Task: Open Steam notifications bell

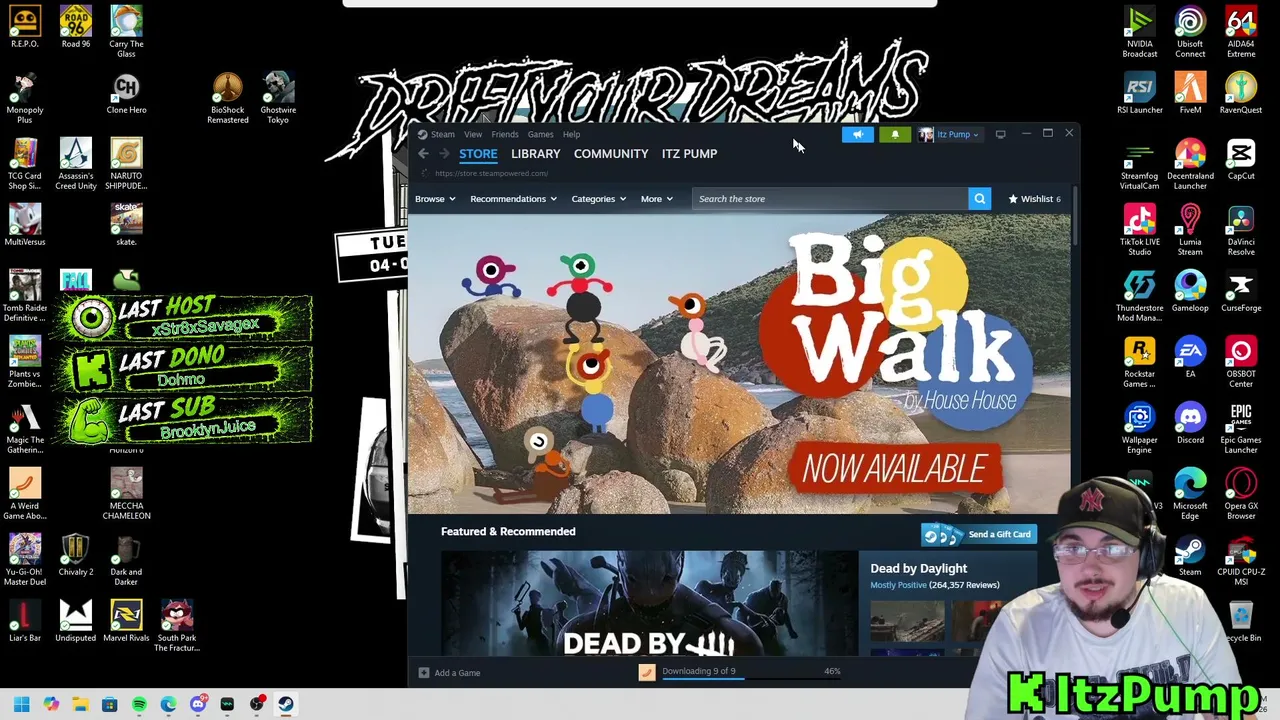Action: [x=895, y=134]
